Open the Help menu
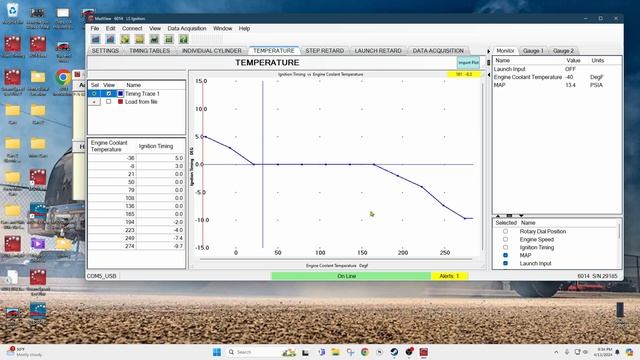 click(x=244, y=29)
